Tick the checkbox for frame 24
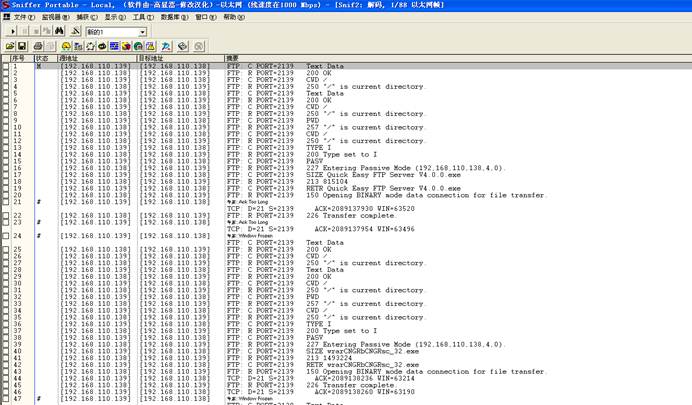 [5, 236]
